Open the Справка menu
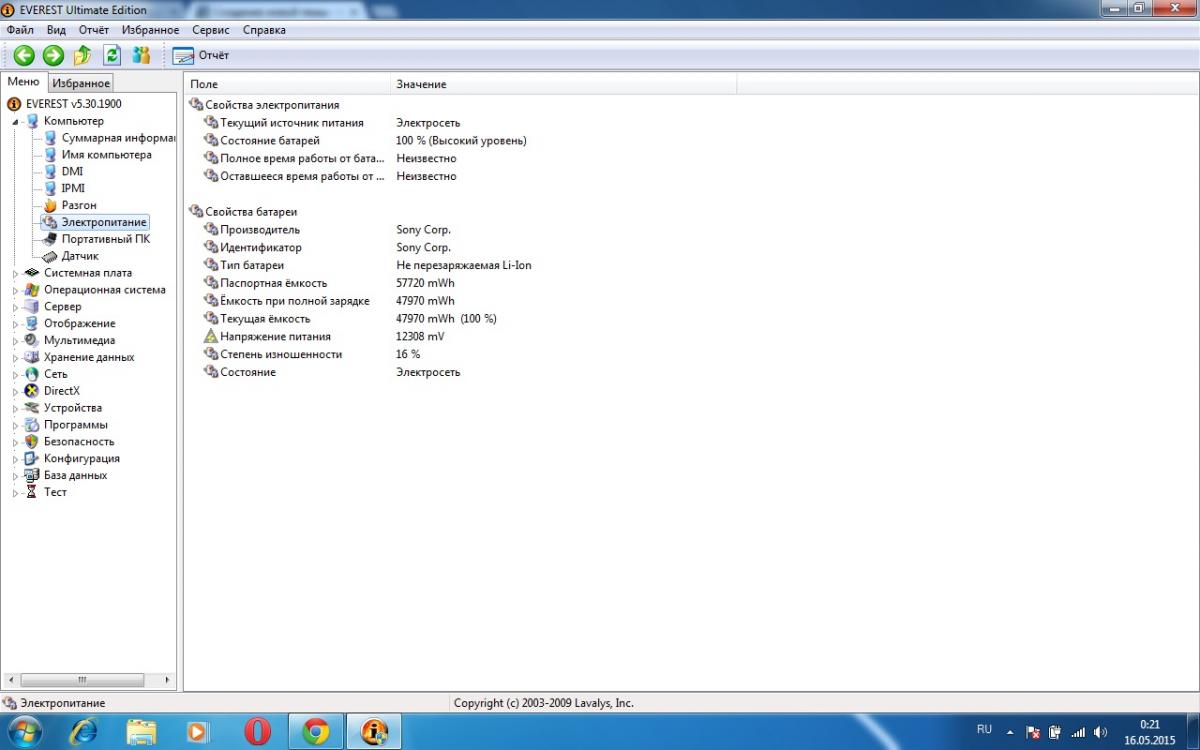The width and height of the screenshot is (1200, 750). (264, 30)
